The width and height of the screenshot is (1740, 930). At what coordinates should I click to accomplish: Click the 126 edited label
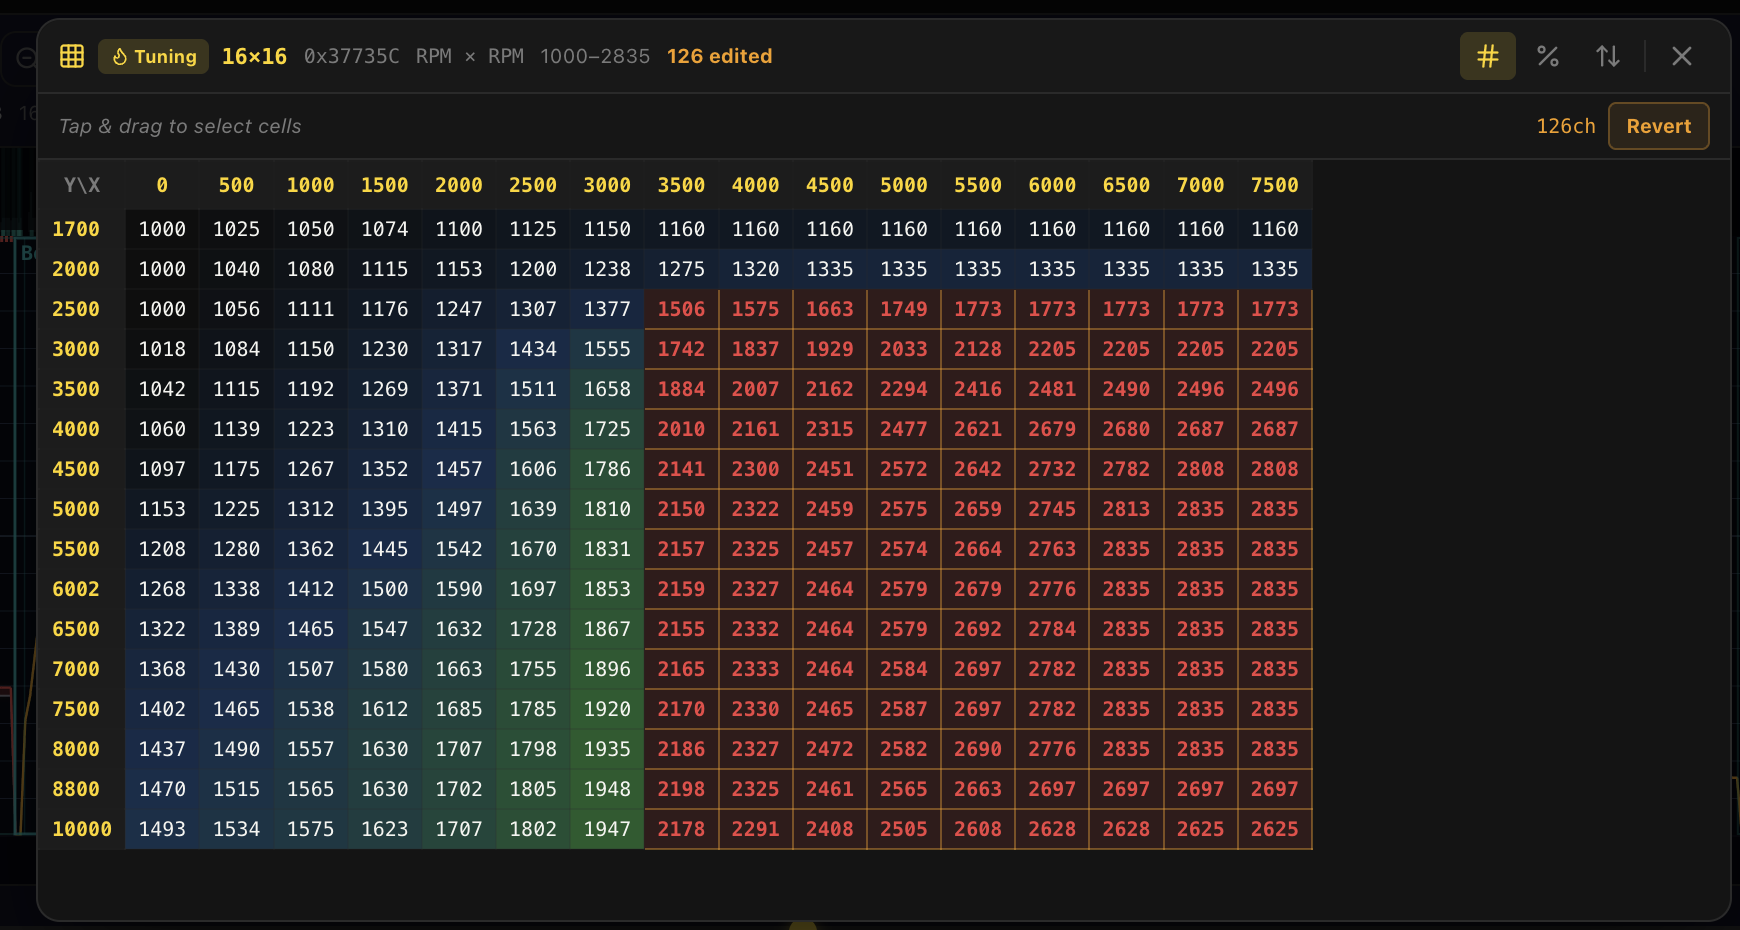point(720,56)
